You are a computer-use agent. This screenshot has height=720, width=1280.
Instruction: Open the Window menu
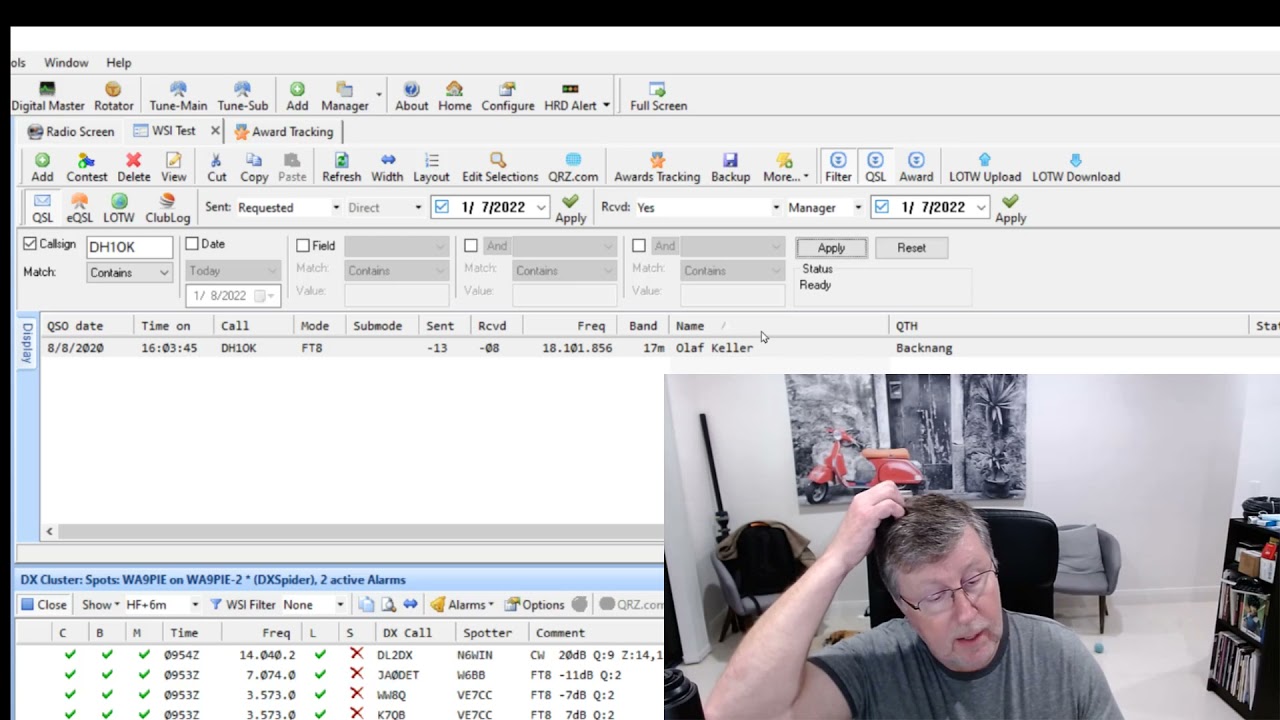coord(66,63)
